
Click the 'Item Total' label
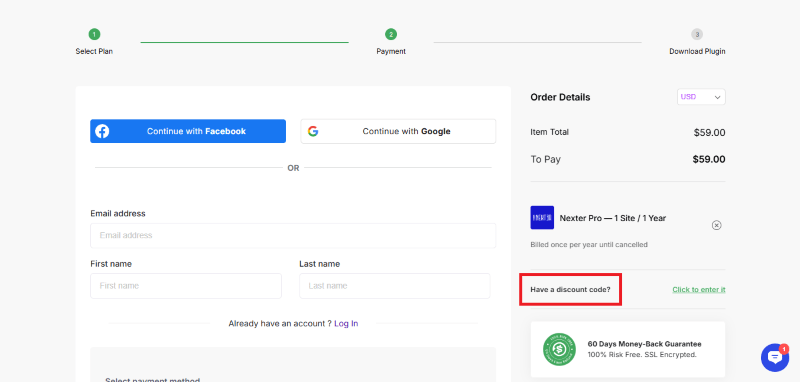click(x=549, y=132)
